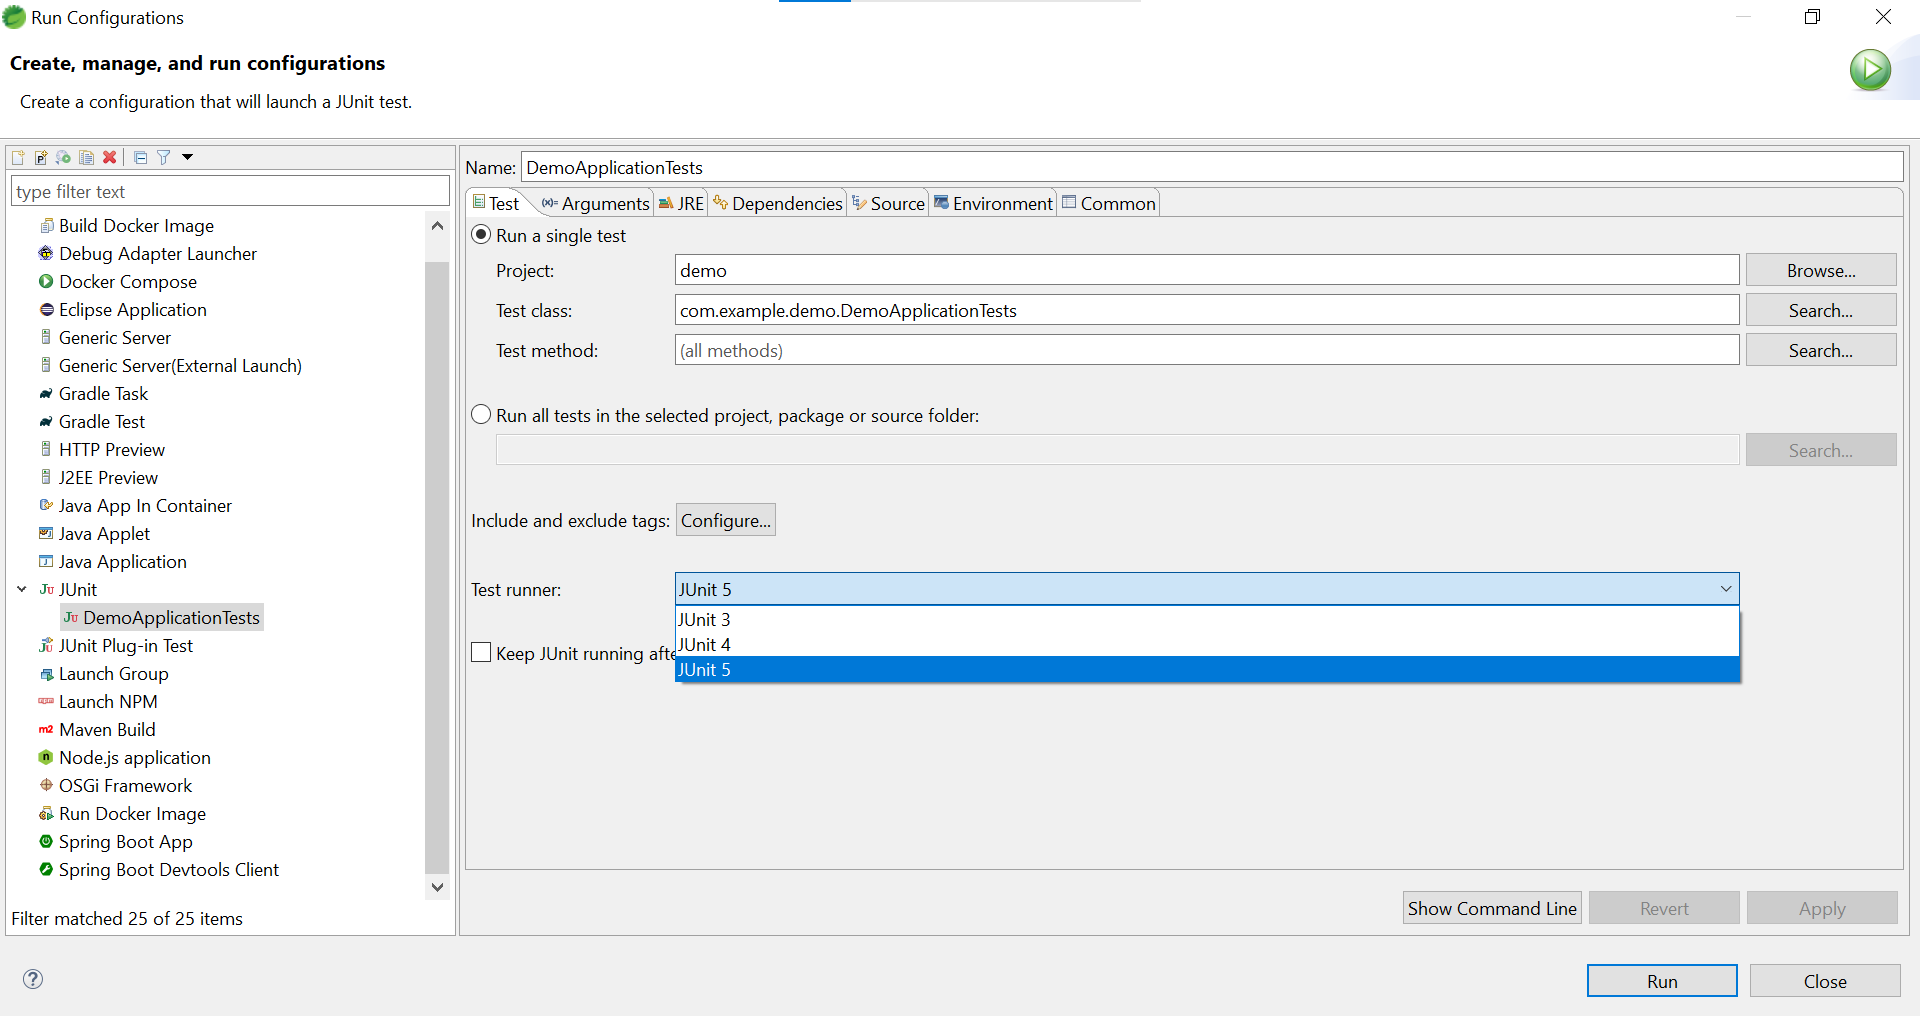Image resolution: width=1920 pixels, height=1016 pixels.
Task: Open help via the question mark icon
Action: tap(33, 979)
